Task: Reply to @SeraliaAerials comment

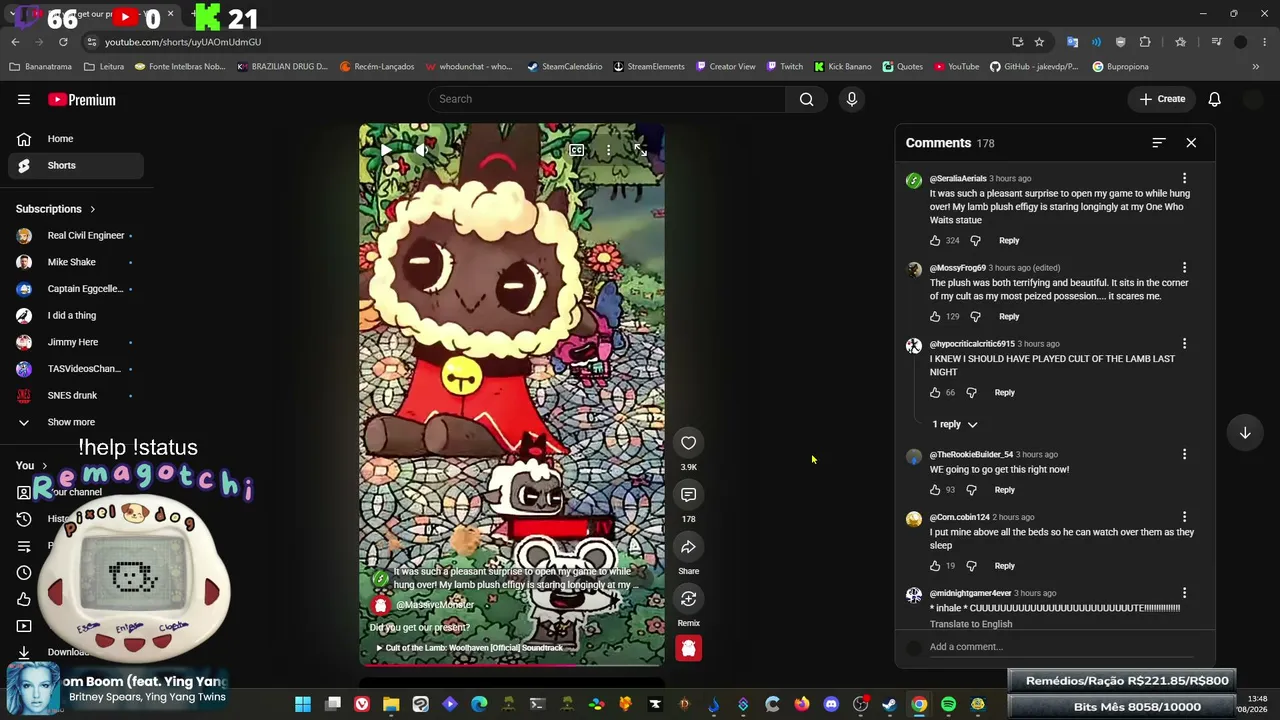Action: click(1009, 241)
